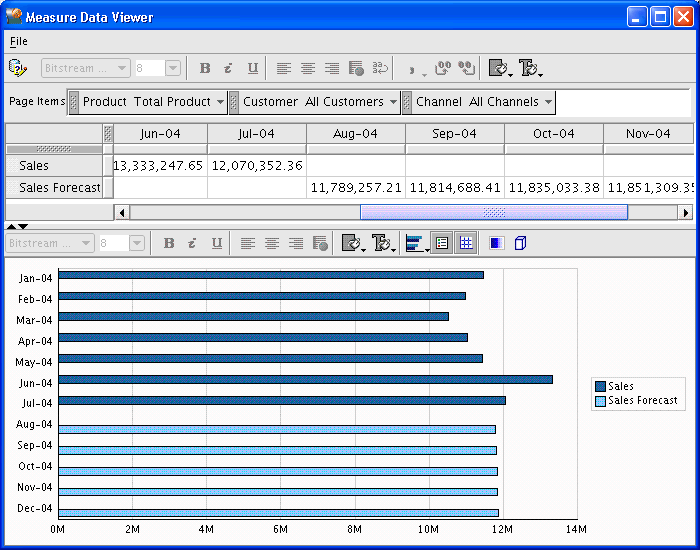Viewport: 700px width, 550px height.
Task: Open the query wizard icon in top toolbar
Action: click(17, 68)
